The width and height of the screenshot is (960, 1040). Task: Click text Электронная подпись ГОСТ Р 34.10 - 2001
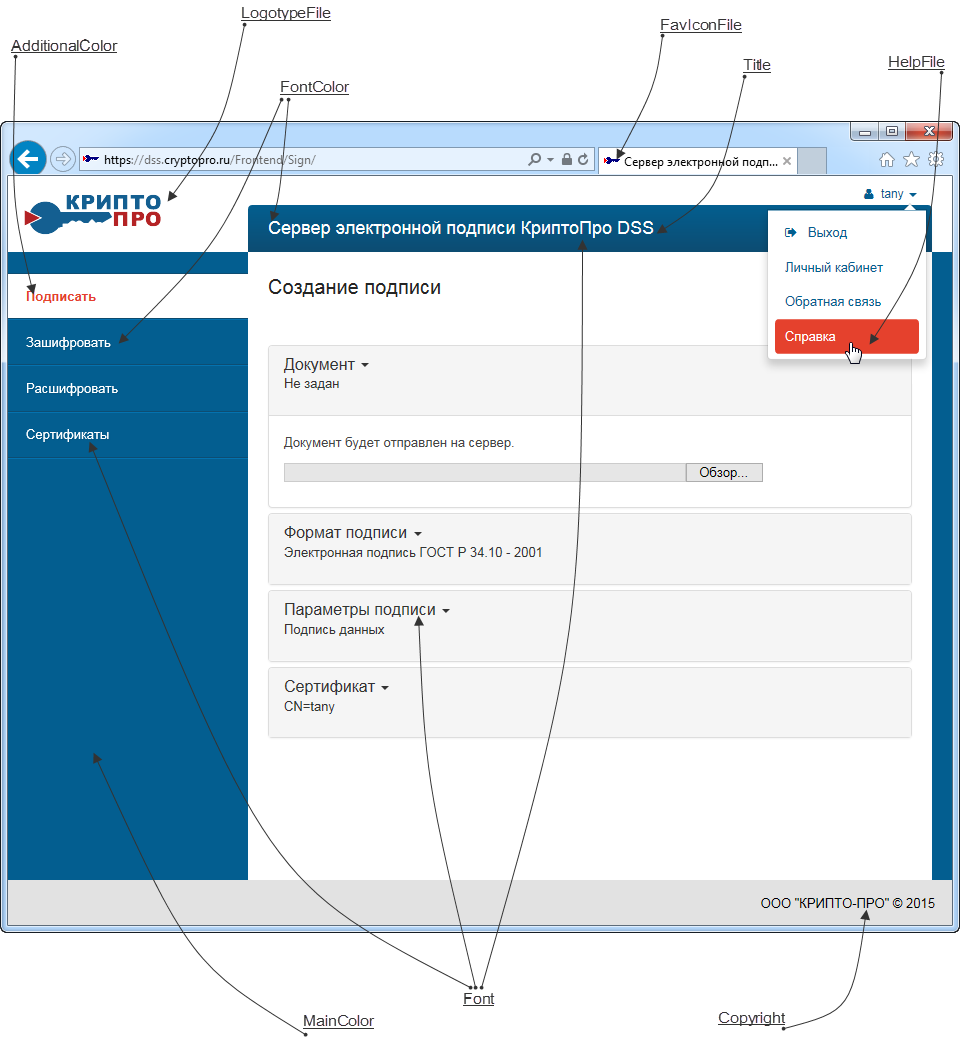[x=413, y=552]
